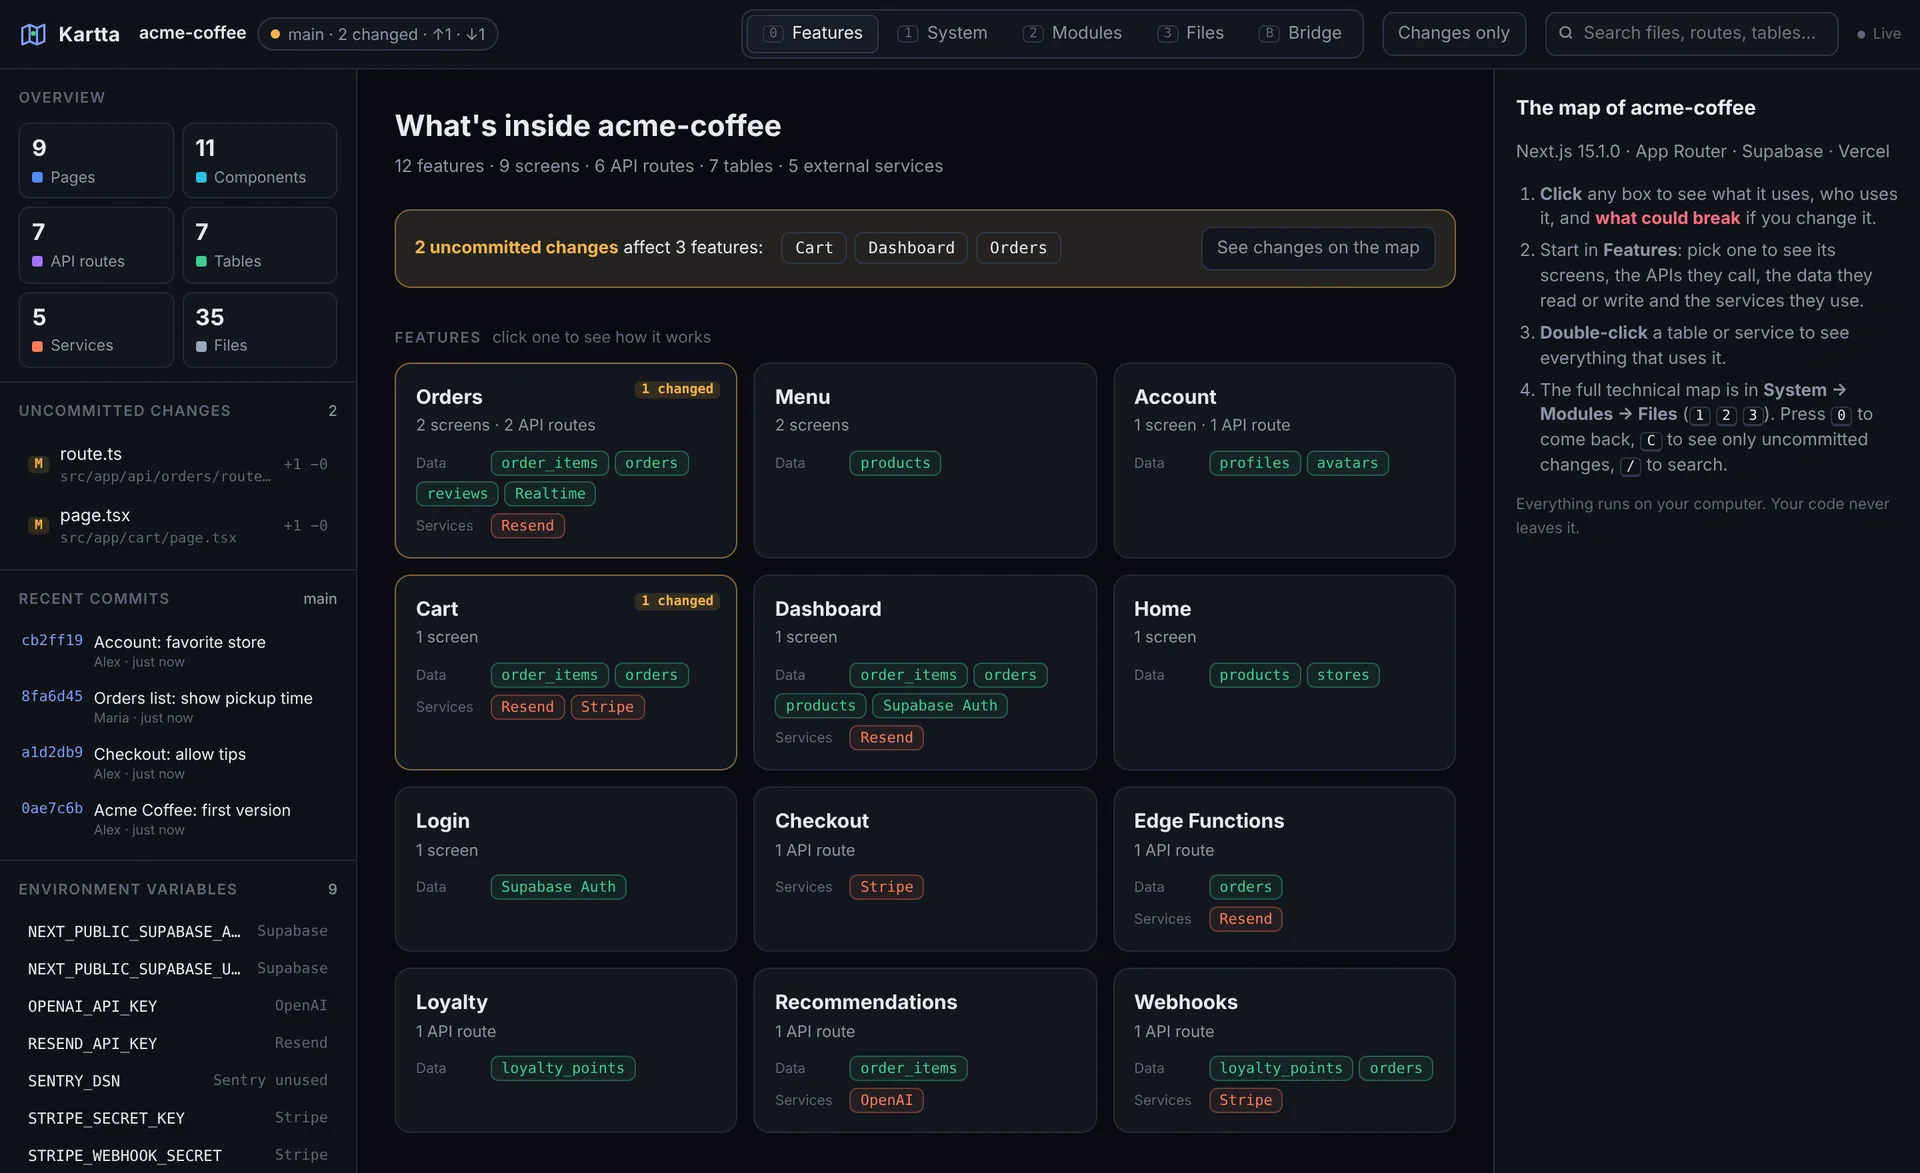Open the Pages overview card
Image resolution: width=1920 pixels, height=1173 pixels.
pyautogui.click(x=96, y=160)
